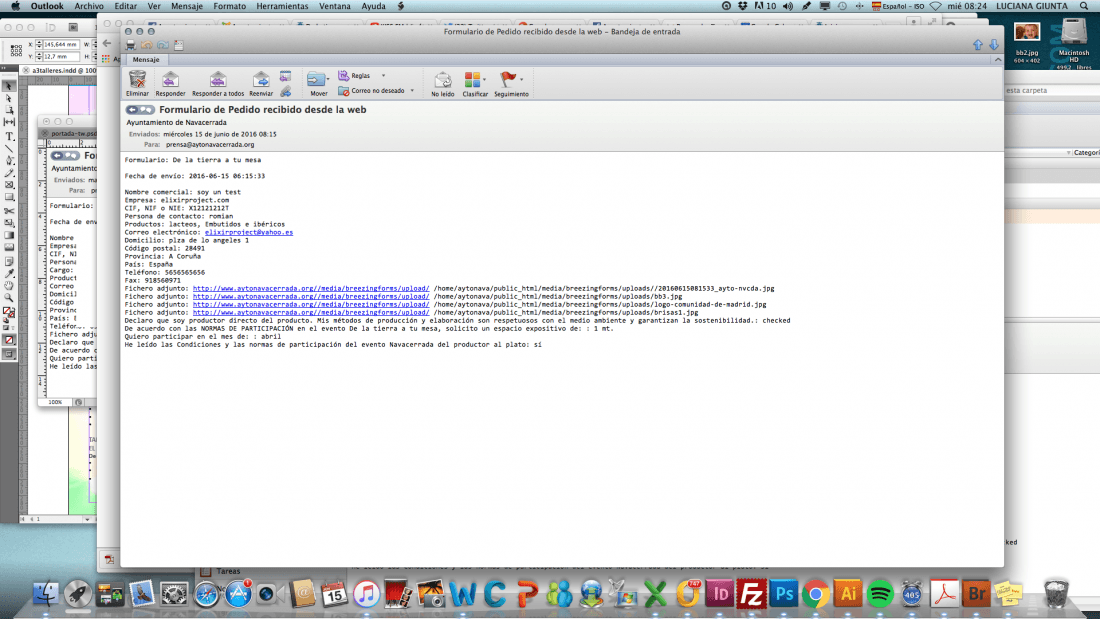Viewport: 1100px width, 619px height.
Task: Go to next message with down arrow
Action: (994, 45)
